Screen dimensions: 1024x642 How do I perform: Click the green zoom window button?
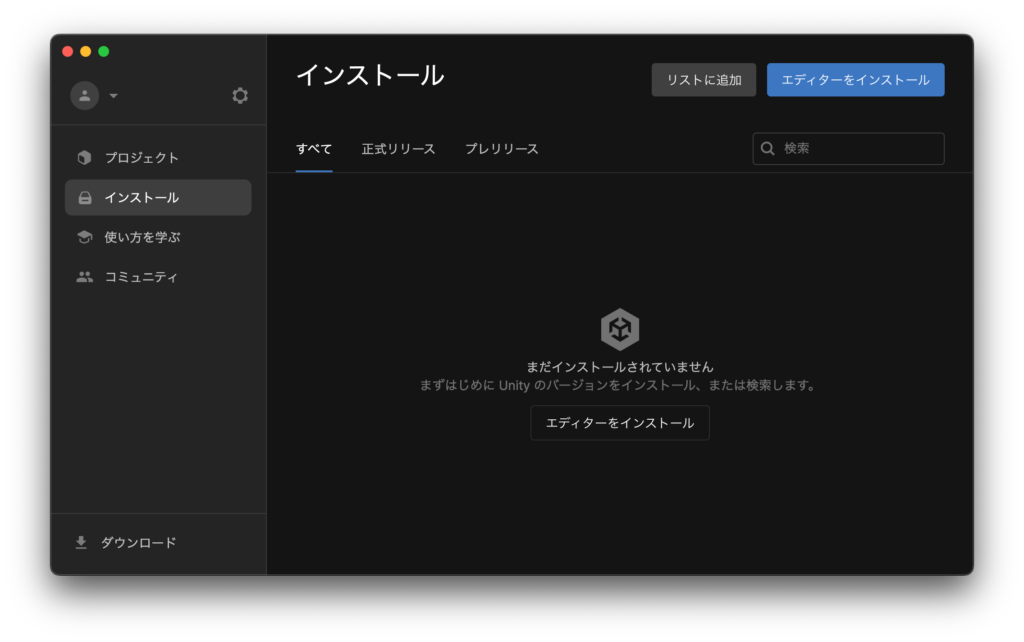click(x=104, y=52)
